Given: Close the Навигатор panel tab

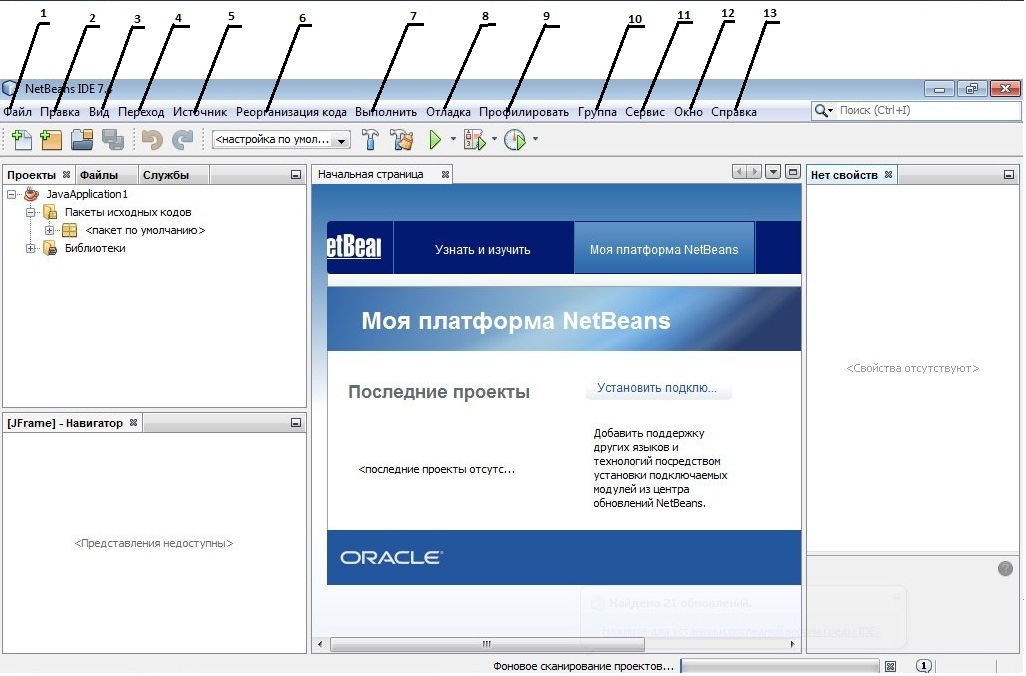Looking at the screenshot, I should 133,423.
